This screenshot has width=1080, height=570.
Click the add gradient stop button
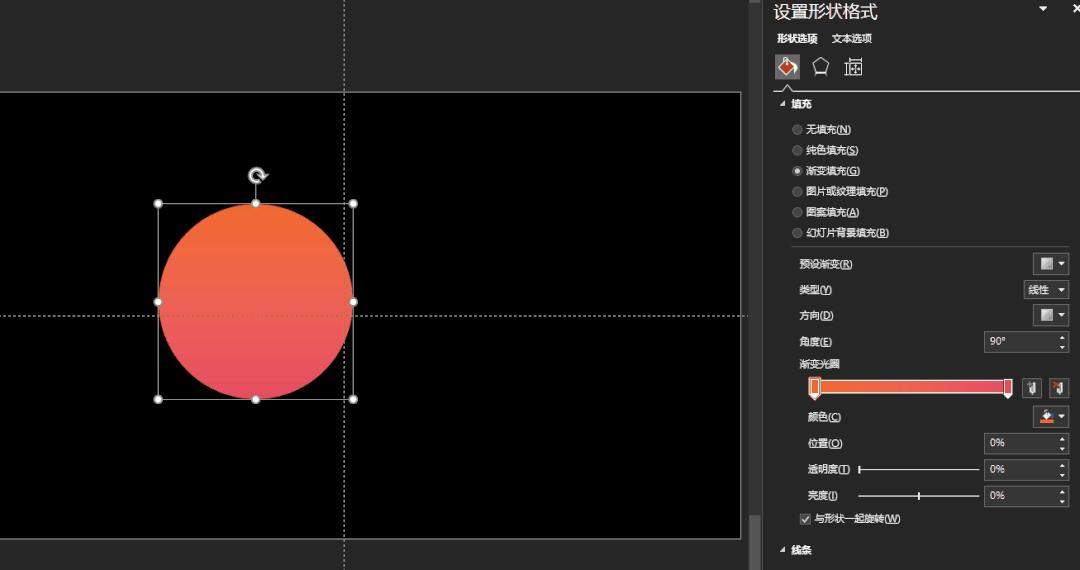(1032, 388)
